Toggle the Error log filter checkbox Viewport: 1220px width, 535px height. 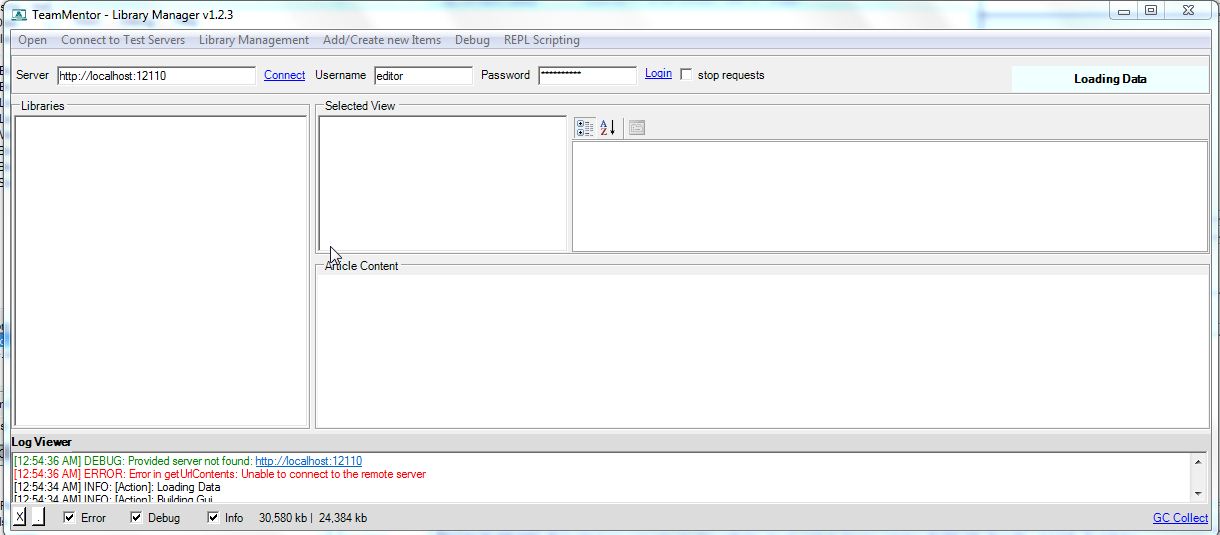[69, 517]
